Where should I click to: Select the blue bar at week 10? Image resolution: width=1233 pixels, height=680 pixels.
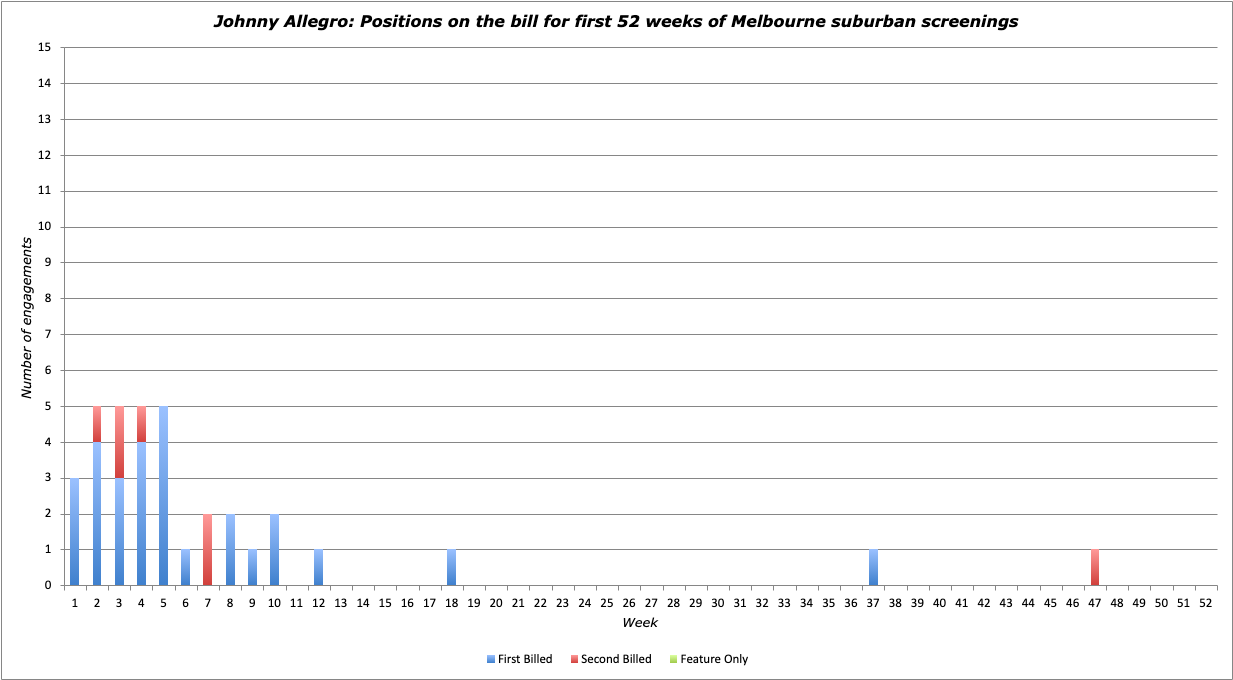274,550
